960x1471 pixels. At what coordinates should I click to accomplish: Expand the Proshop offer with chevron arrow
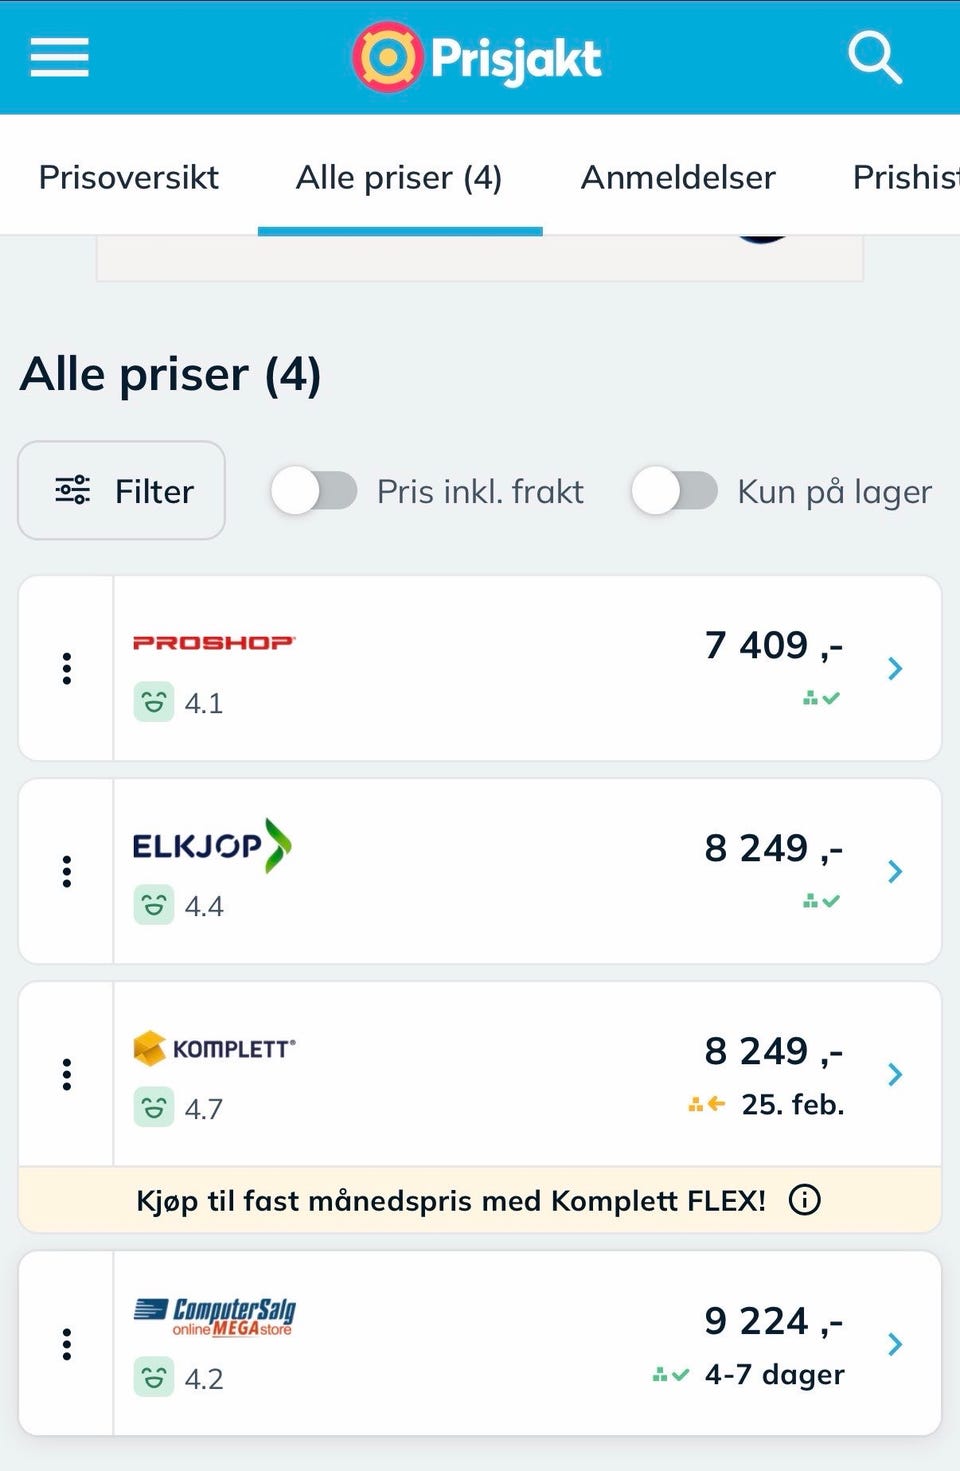coord(895,668)
